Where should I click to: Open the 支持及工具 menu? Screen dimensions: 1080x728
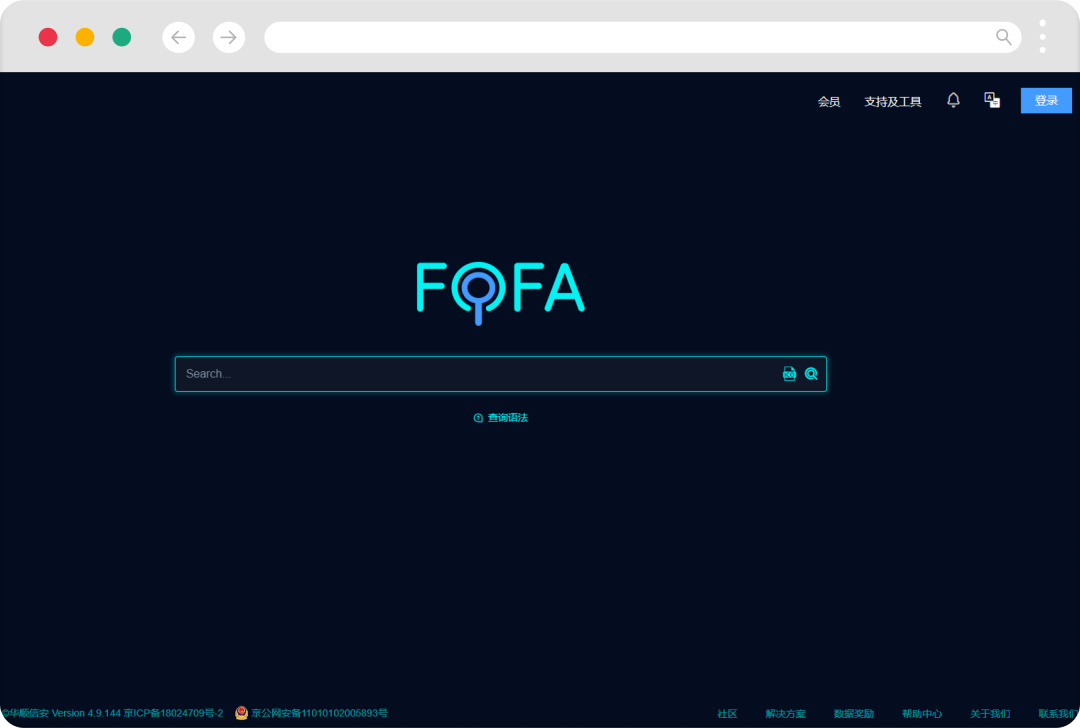pos(893,102)
